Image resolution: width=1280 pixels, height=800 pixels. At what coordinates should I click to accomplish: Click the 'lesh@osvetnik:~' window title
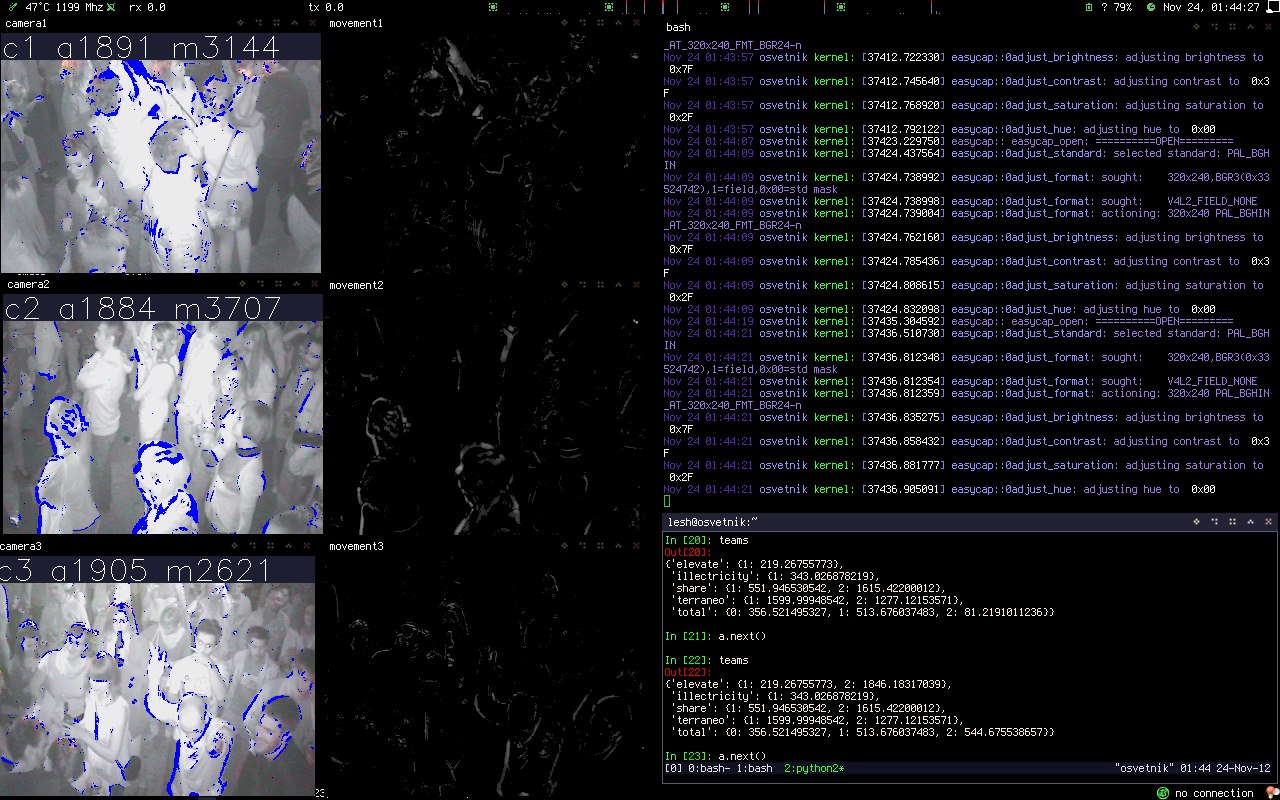(713, 522)
